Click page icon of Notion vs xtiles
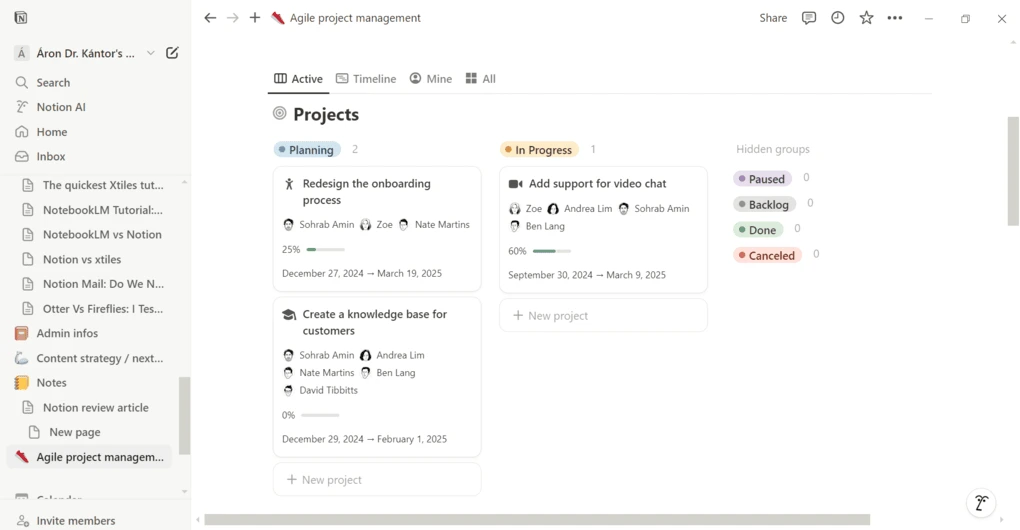 pos(27,259)
